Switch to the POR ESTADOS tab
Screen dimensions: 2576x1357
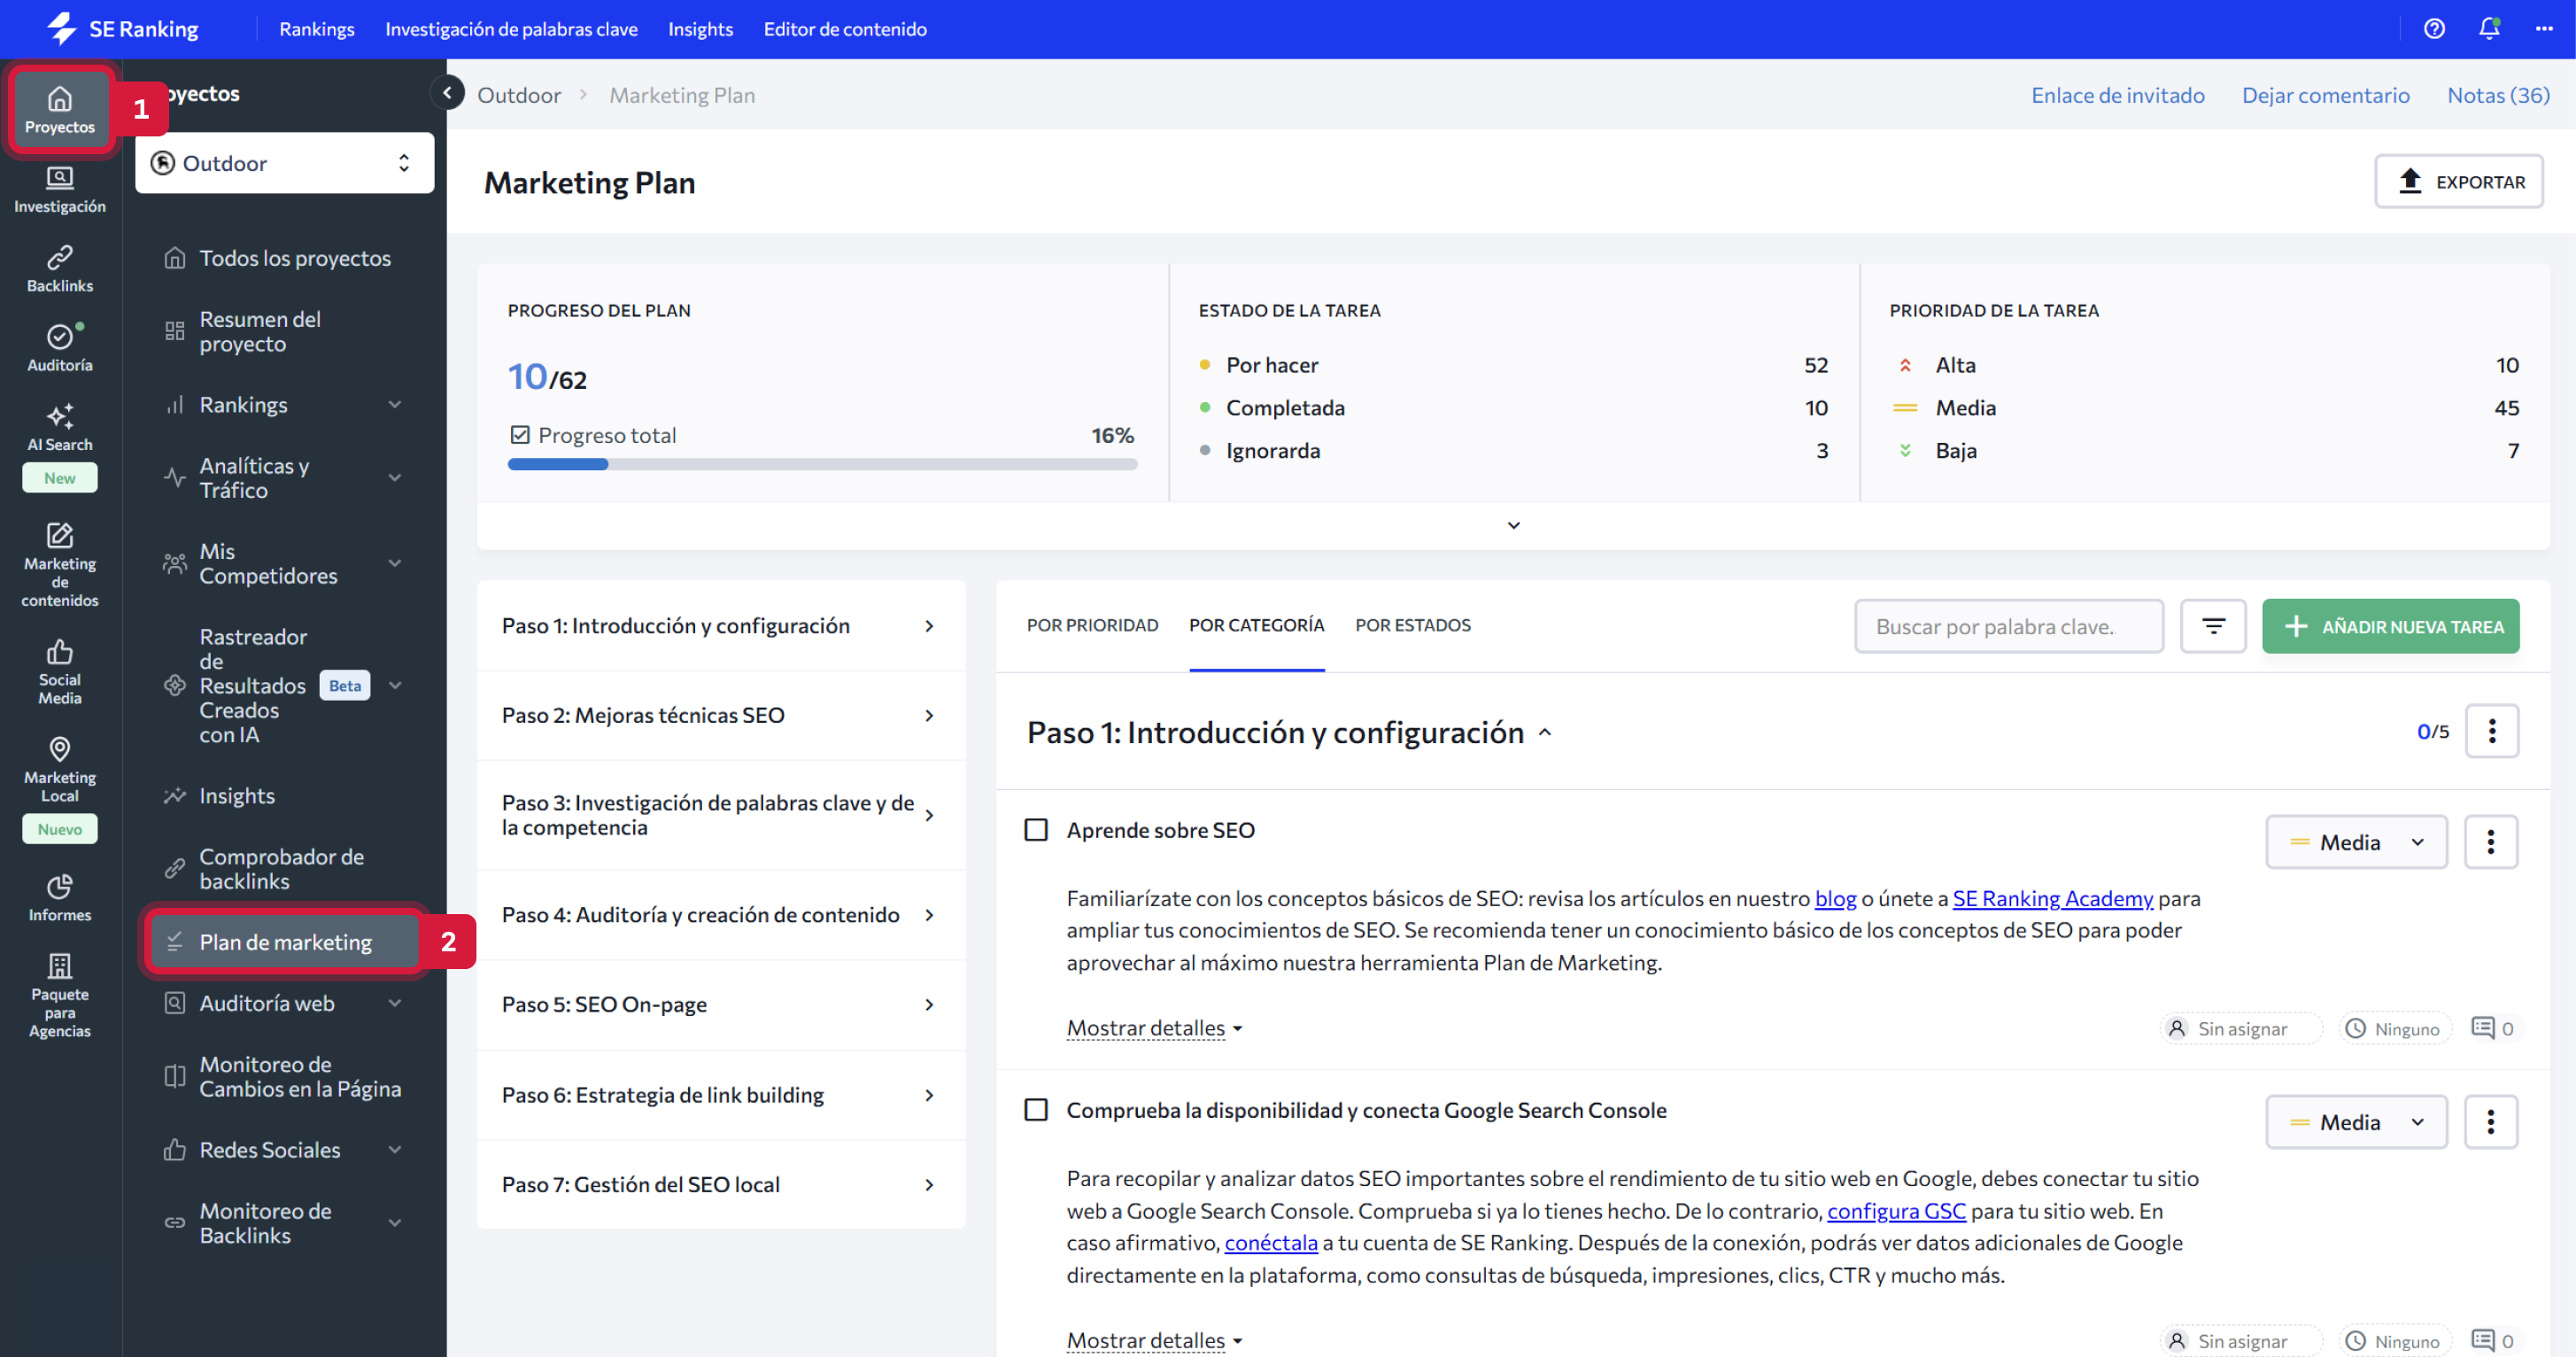1412,625
